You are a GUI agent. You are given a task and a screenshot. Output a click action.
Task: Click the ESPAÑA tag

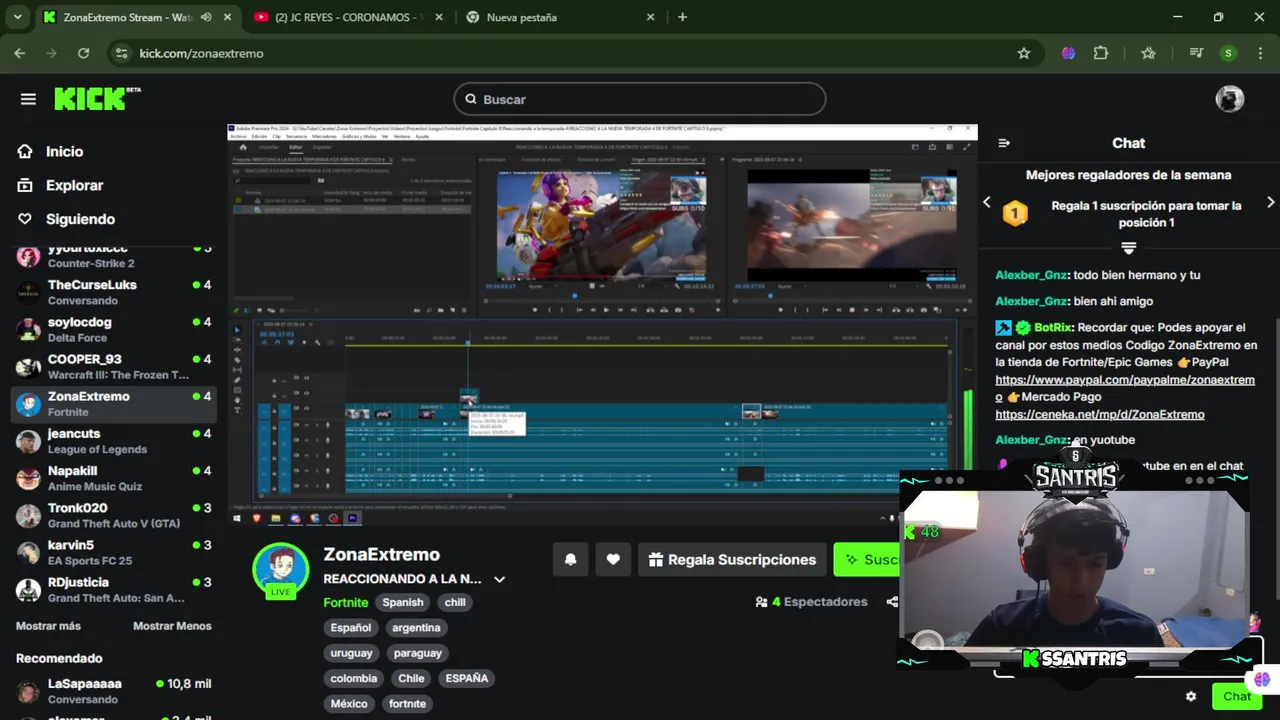467,678
